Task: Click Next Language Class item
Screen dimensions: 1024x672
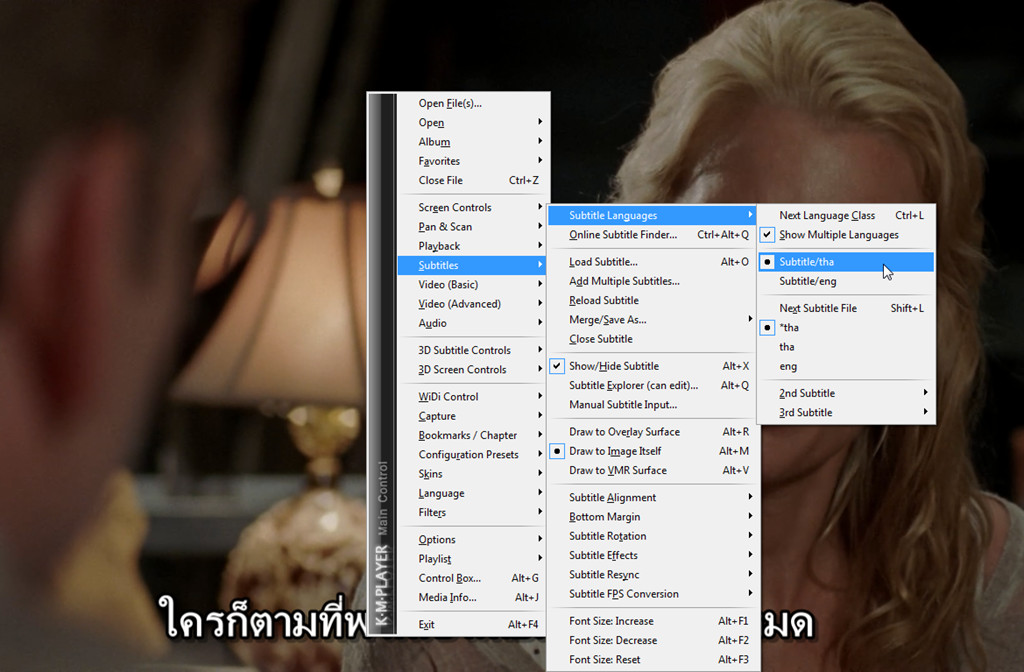Action: point(846,216)
